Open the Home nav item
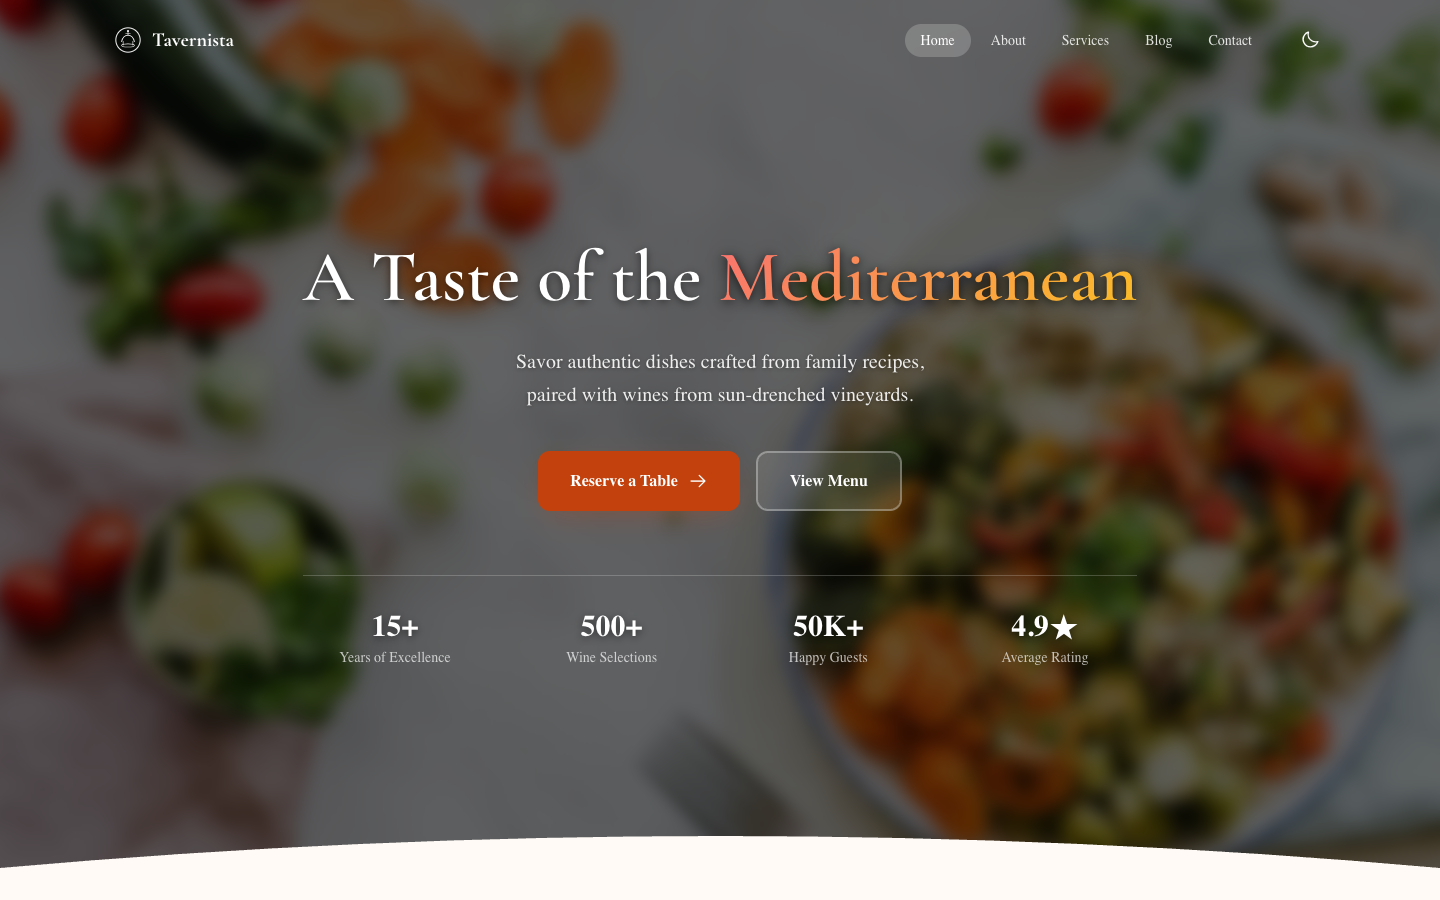The image size is (1440, 900). coord(937,40)
